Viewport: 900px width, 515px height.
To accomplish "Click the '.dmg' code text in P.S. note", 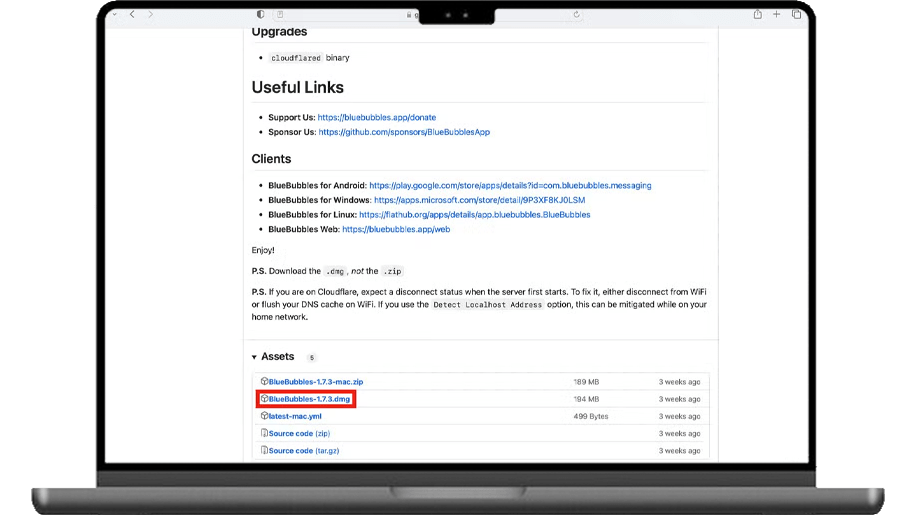I will (335, 272).
